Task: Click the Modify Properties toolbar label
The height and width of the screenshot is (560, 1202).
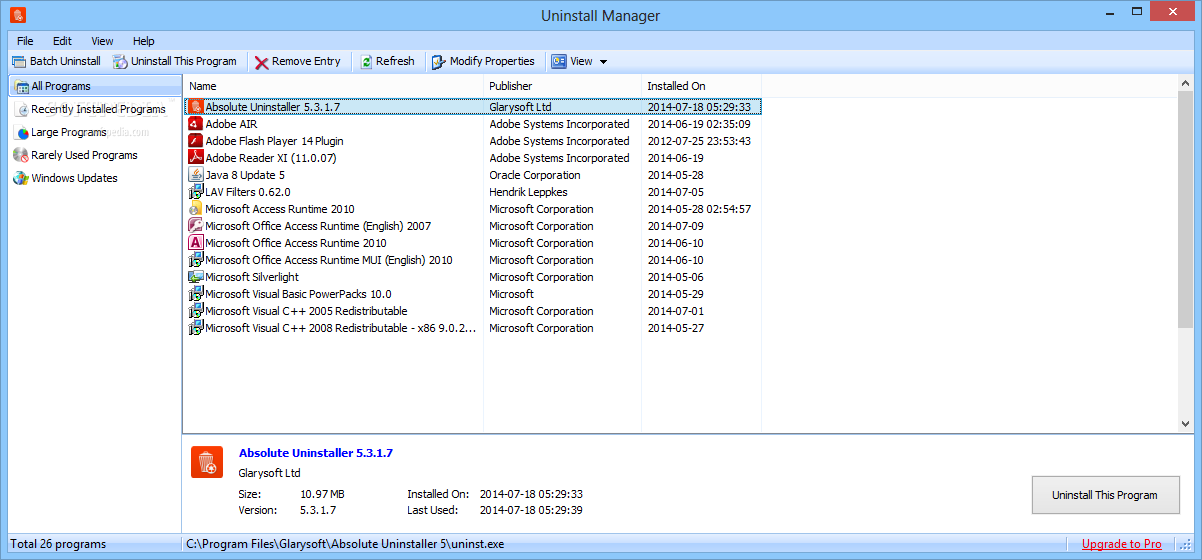Action: tap(492, 62)
